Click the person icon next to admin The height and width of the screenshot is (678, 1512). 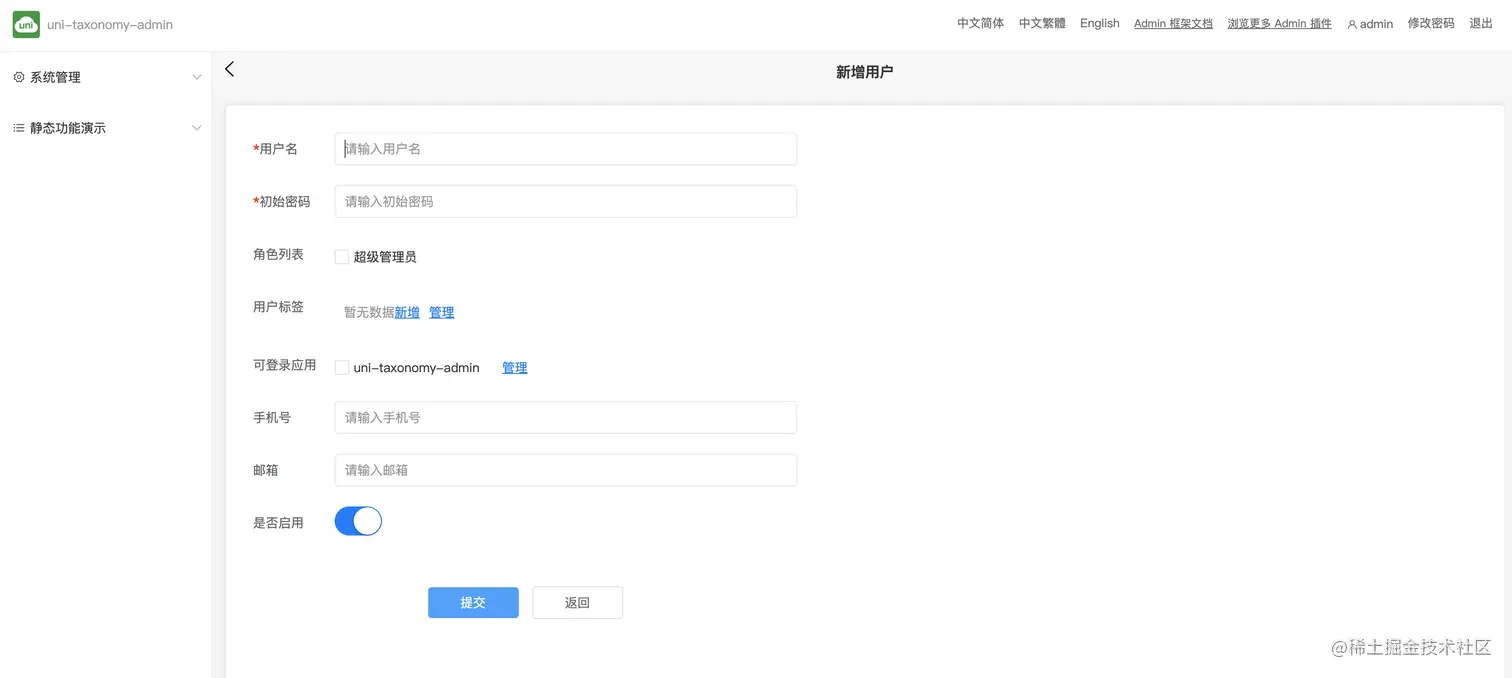(1352, 23)
